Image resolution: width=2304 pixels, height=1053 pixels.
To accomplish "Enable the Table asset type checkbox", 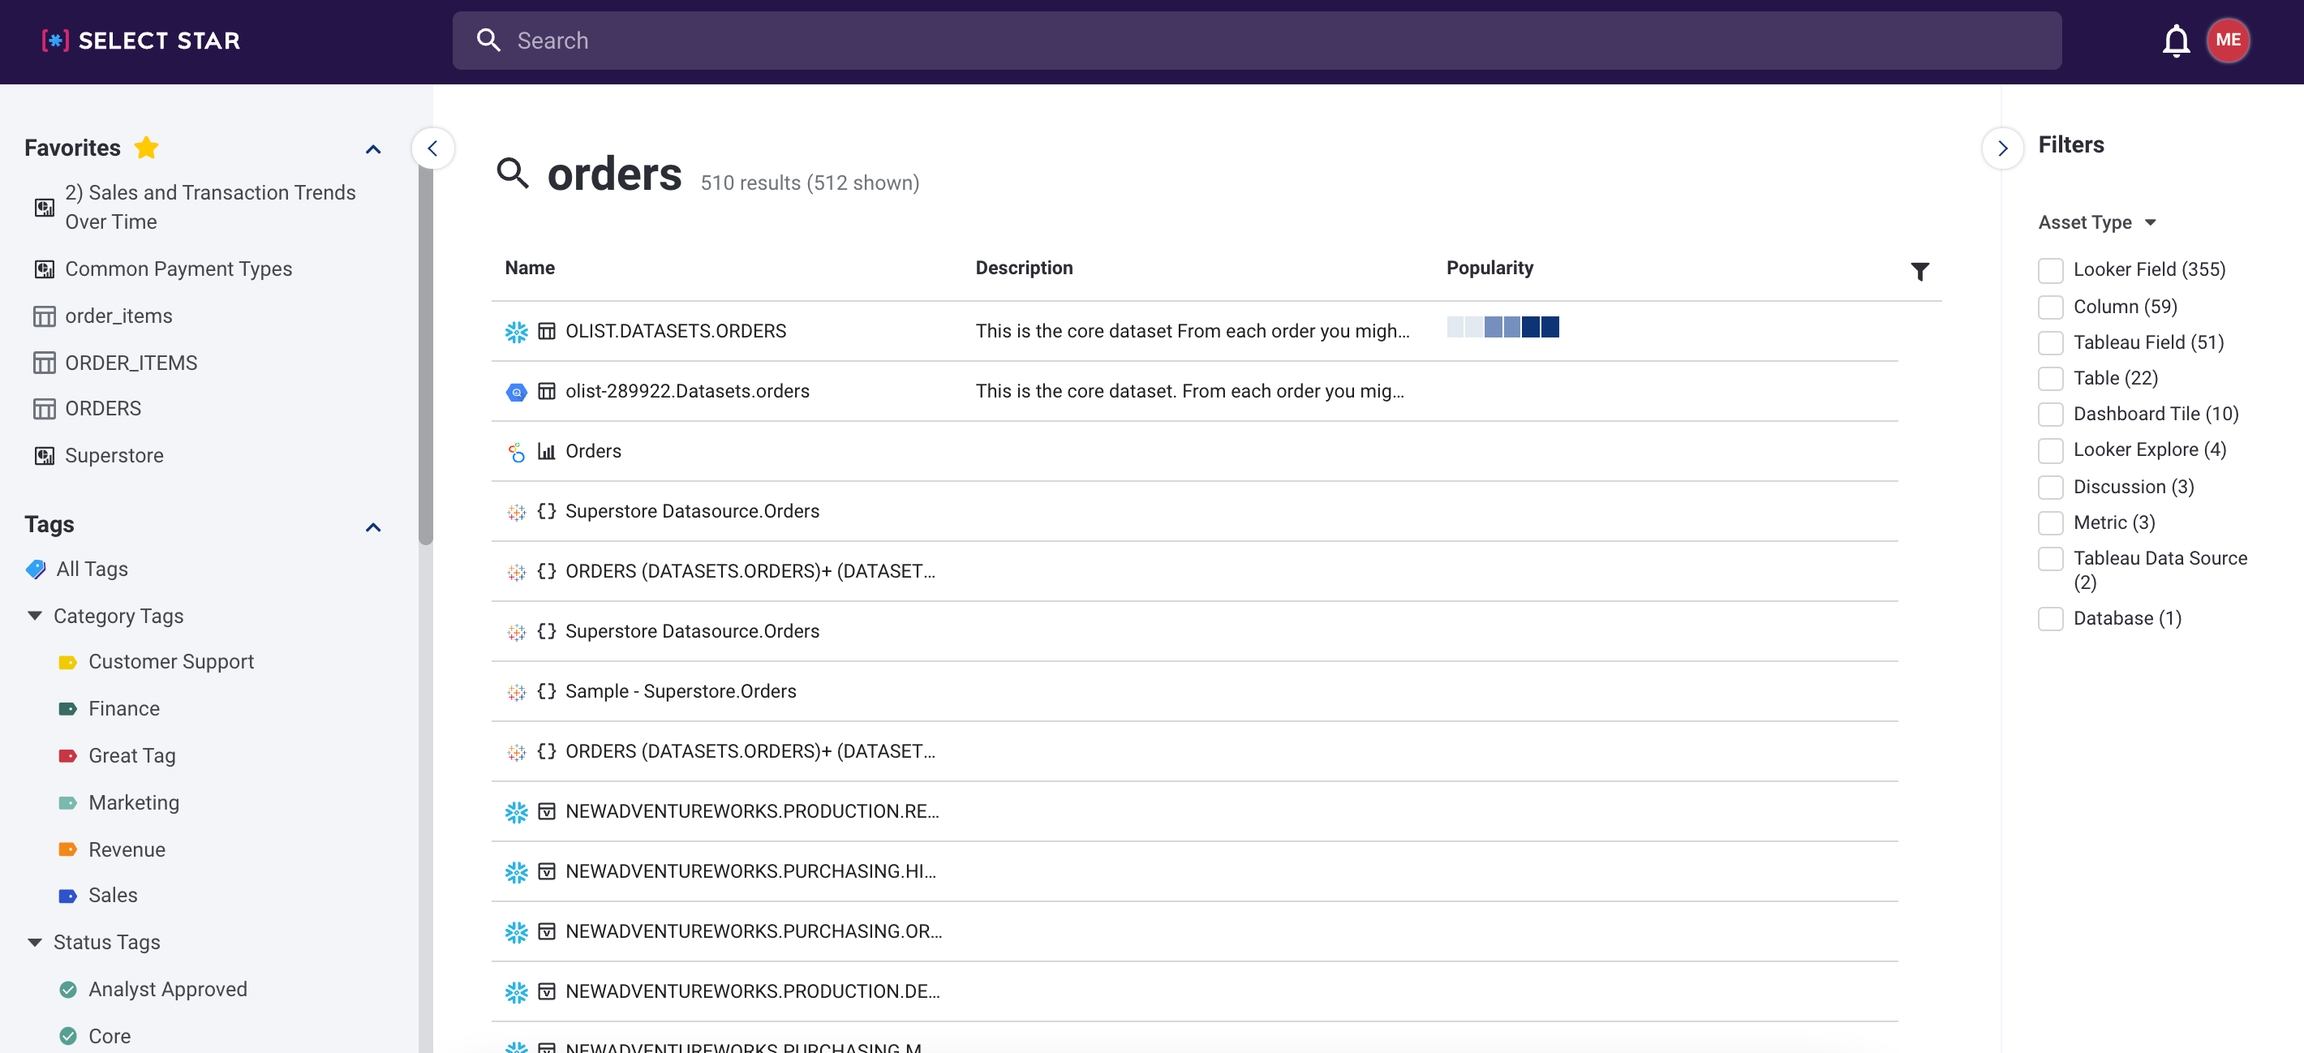I will click(x=2050, y=378).
